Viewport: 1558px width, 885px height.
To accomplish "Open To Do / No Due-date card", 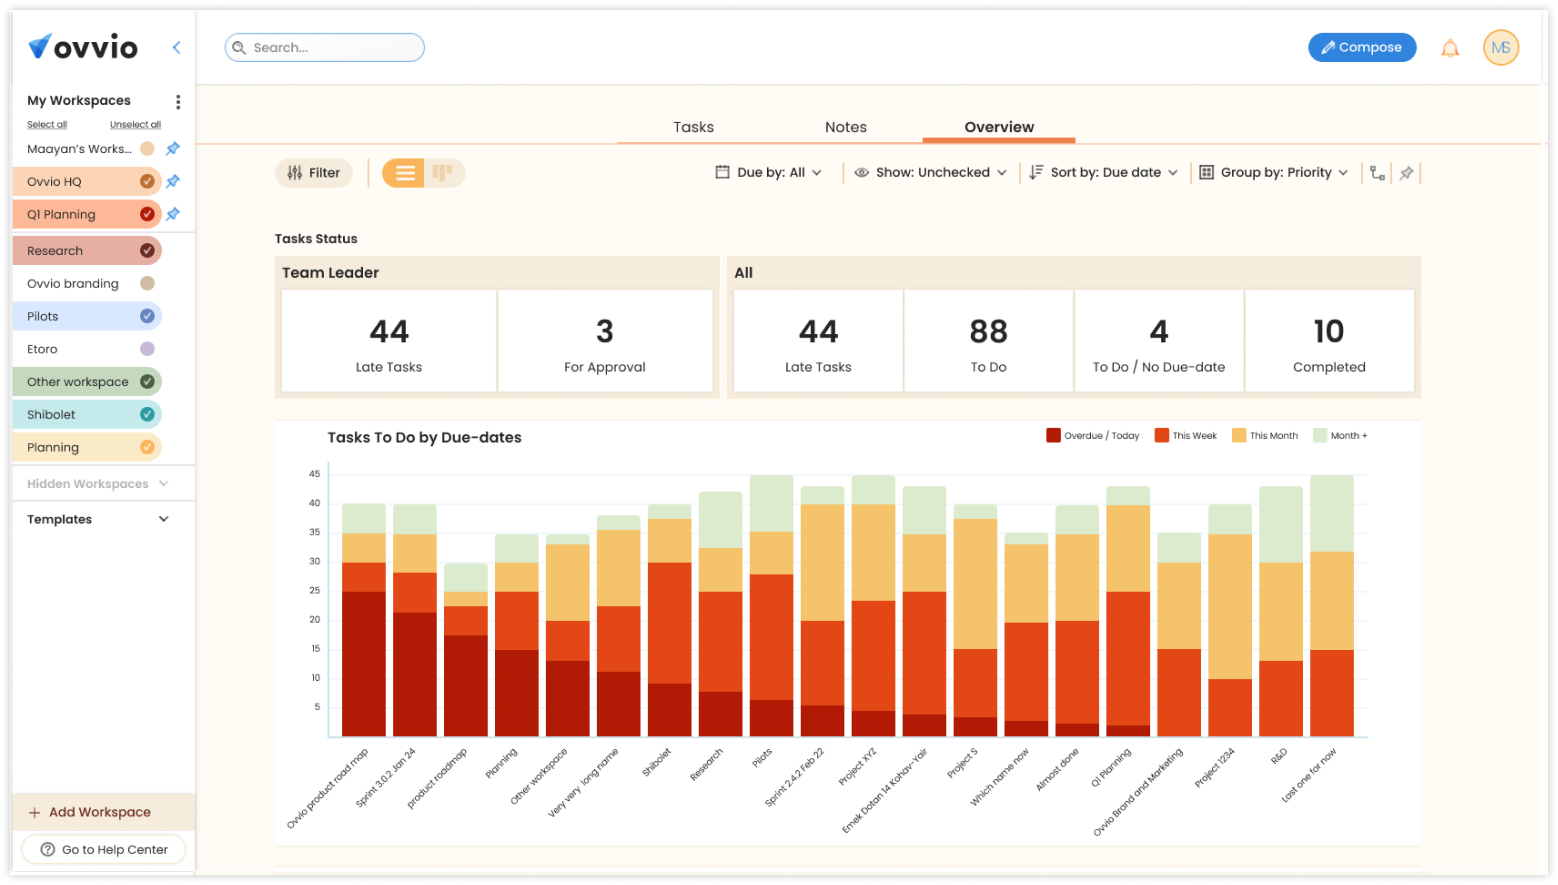I will coord(1159,341).
